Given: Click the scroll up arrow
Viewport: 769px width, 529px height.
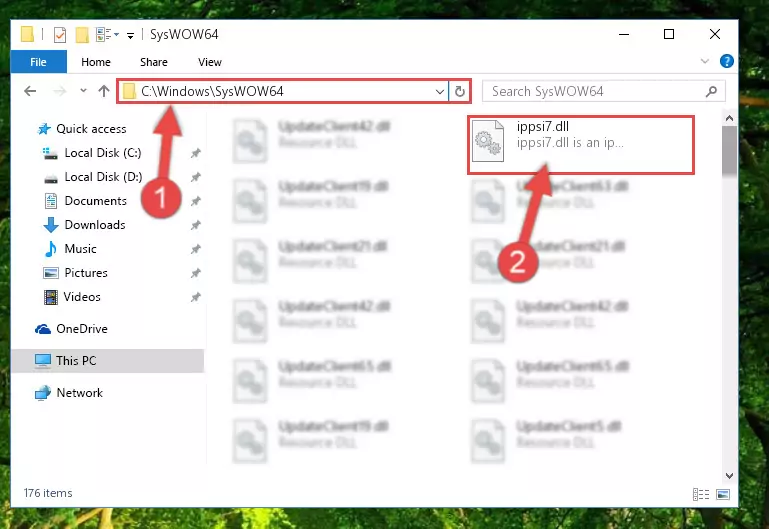Looking at the screenshot, I should click(729, 118).
